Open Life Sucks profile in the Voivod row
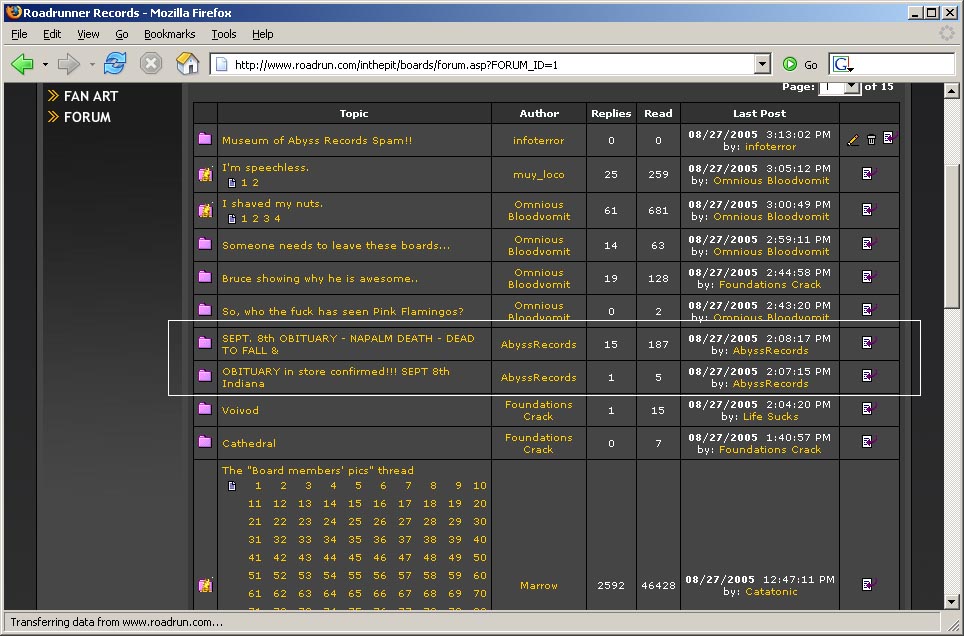Image resolution: width=964 pixels, height=636 pixels. tap(771, 416)
